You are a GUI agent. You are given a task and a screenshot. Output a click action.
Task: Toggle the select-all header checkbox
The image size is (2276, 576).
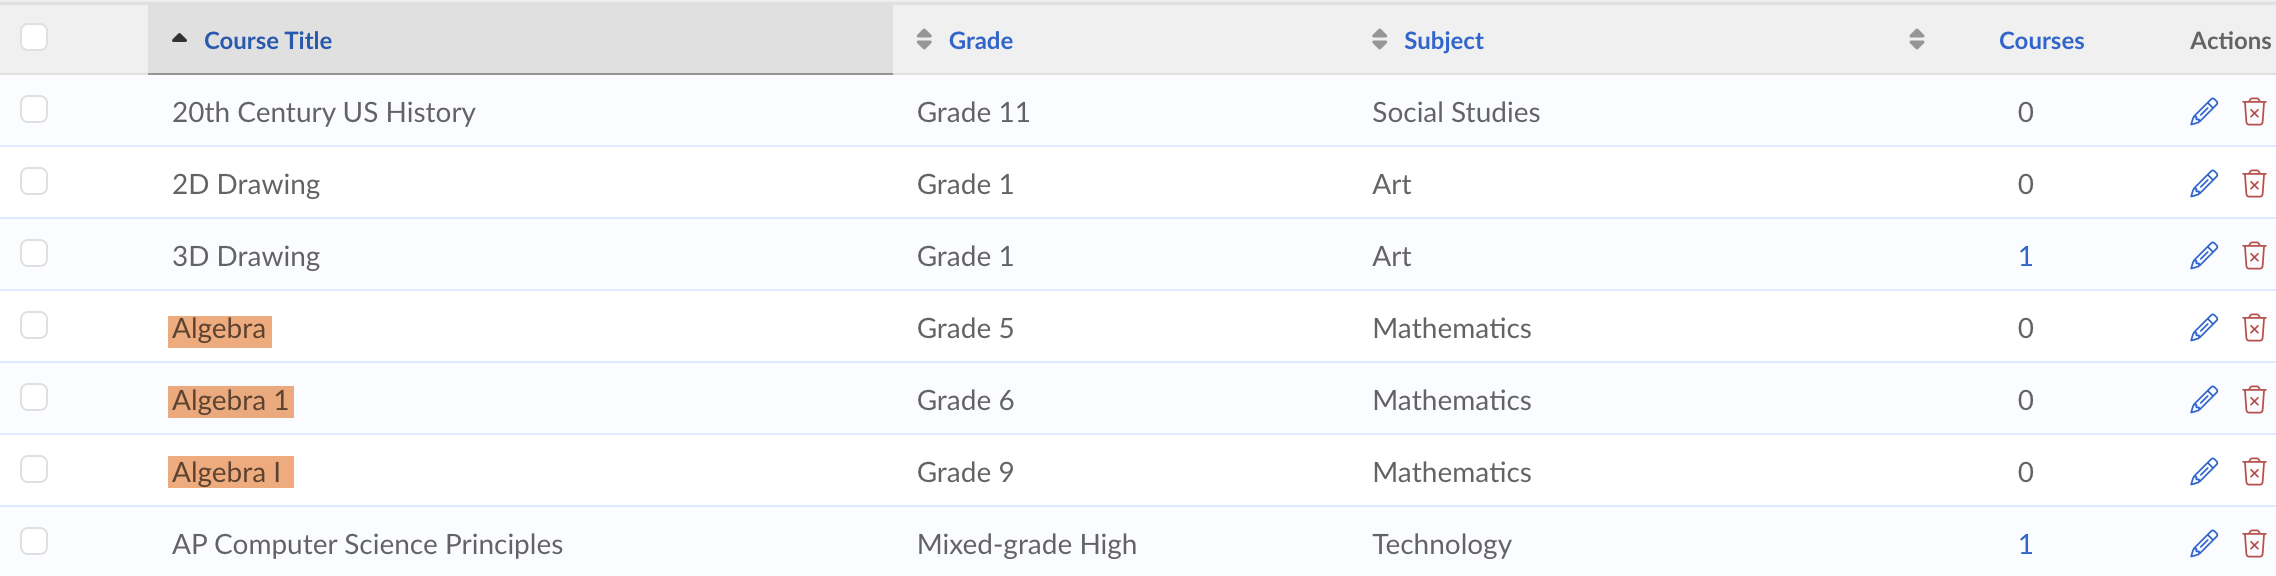point(34,37)
